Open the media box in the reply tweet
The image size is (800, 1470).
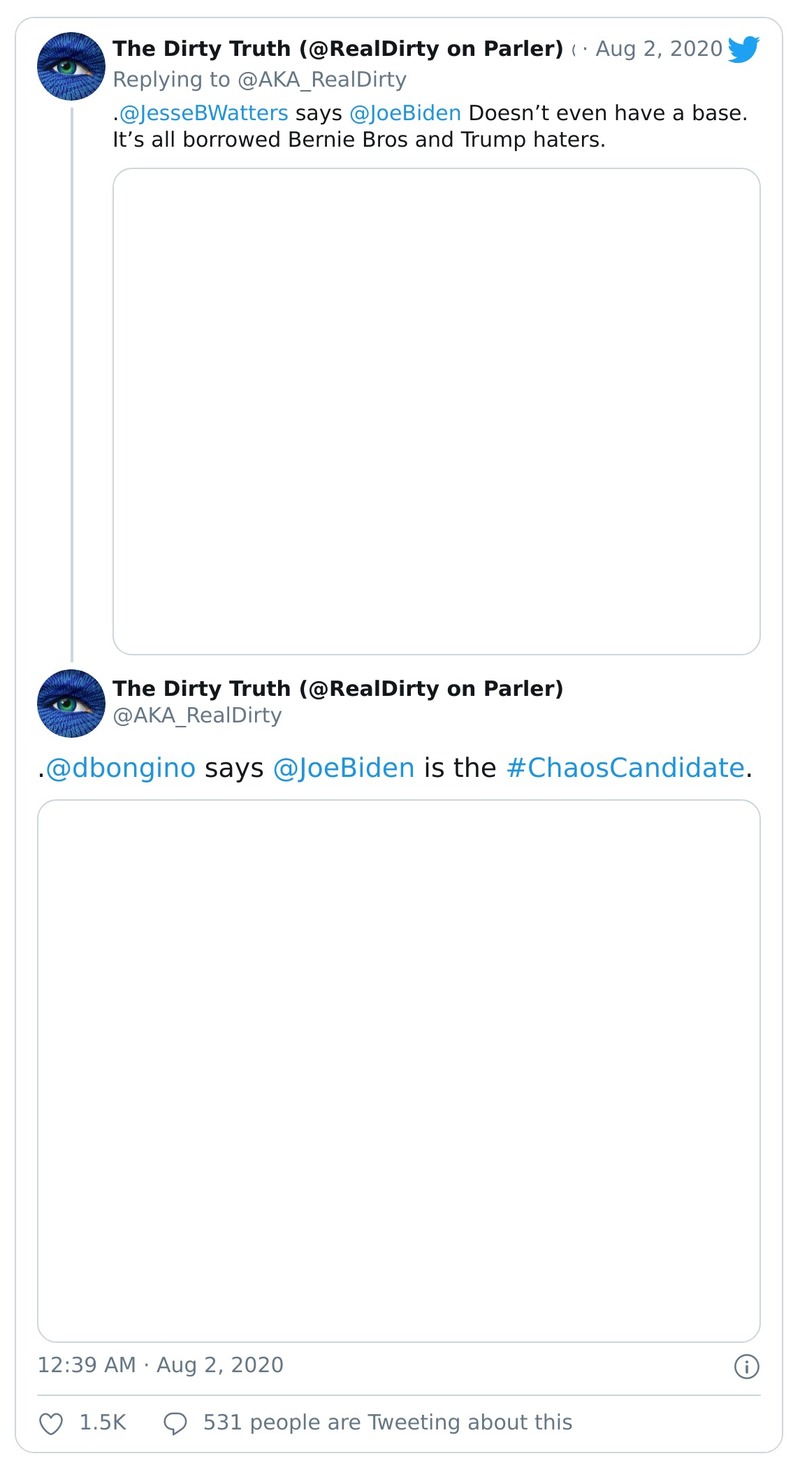point(436,411)
